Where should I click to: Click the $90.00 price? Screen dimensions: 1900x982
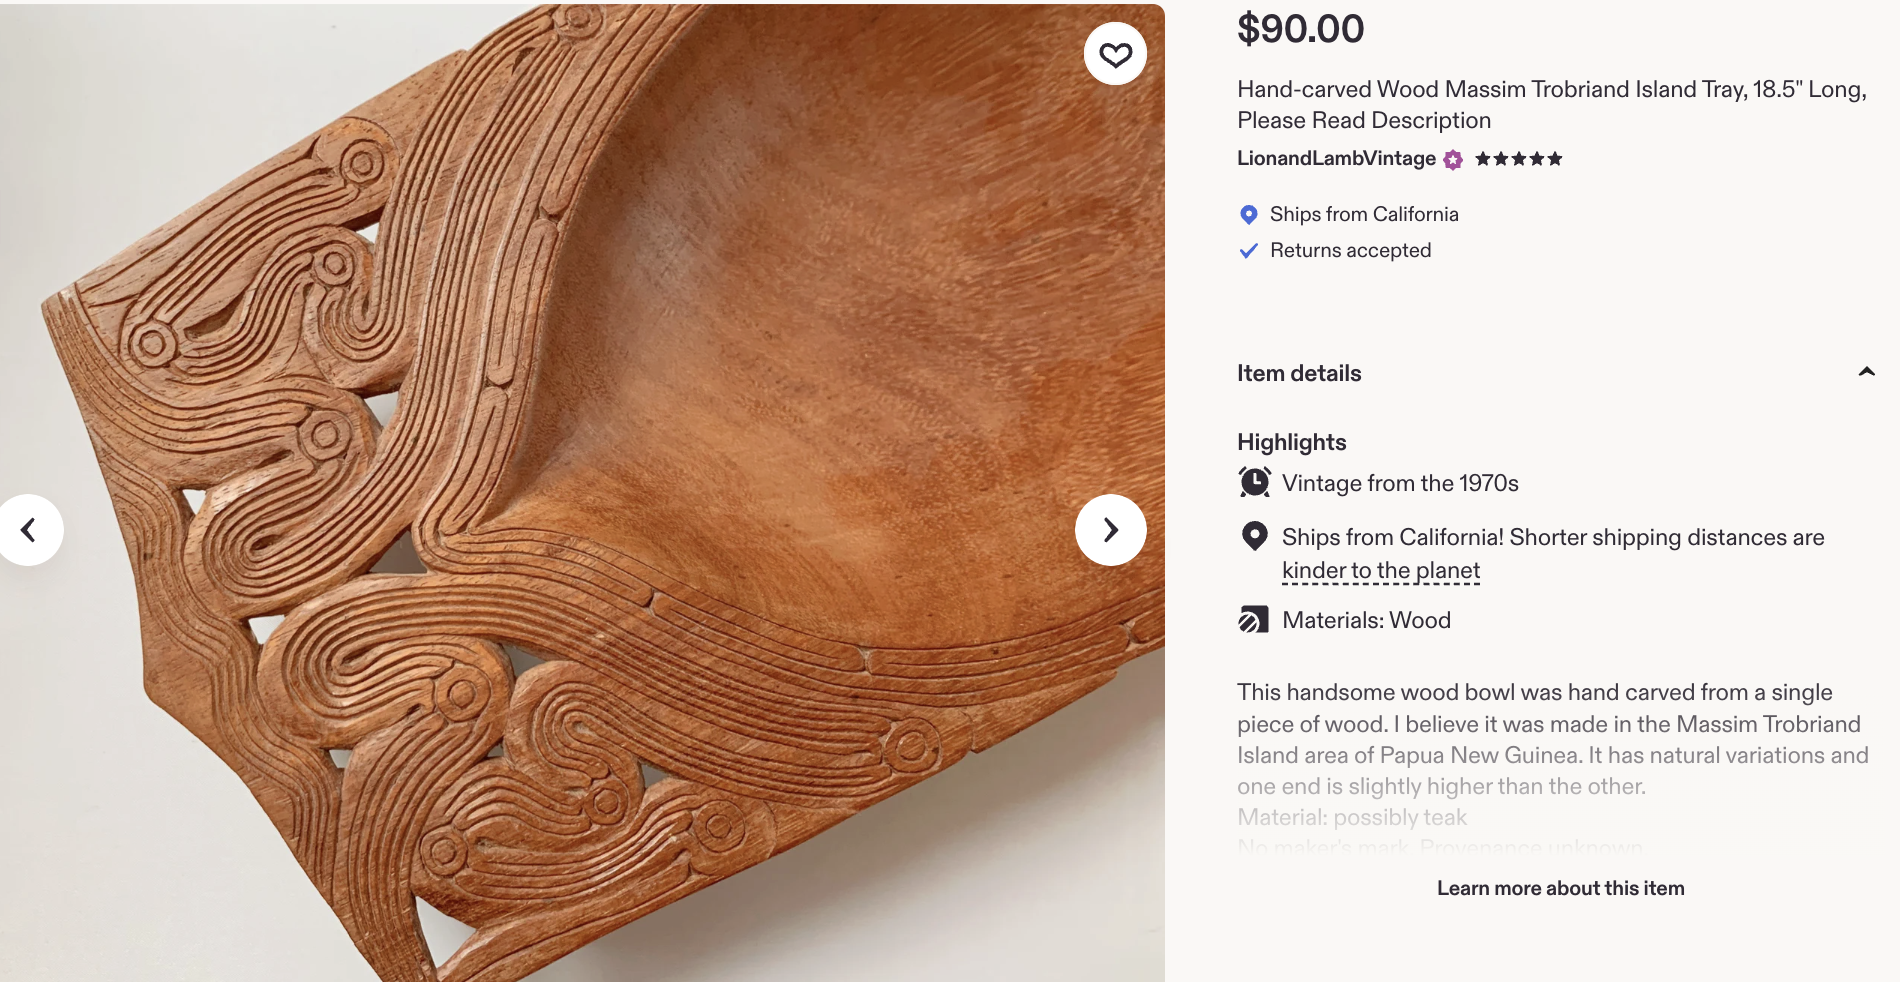(1300, 29)
